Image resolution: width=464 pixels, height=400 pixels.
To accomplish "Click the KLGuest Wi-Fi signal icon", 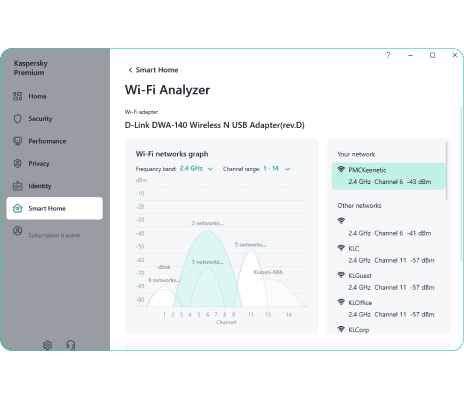I will click(341, 275).
